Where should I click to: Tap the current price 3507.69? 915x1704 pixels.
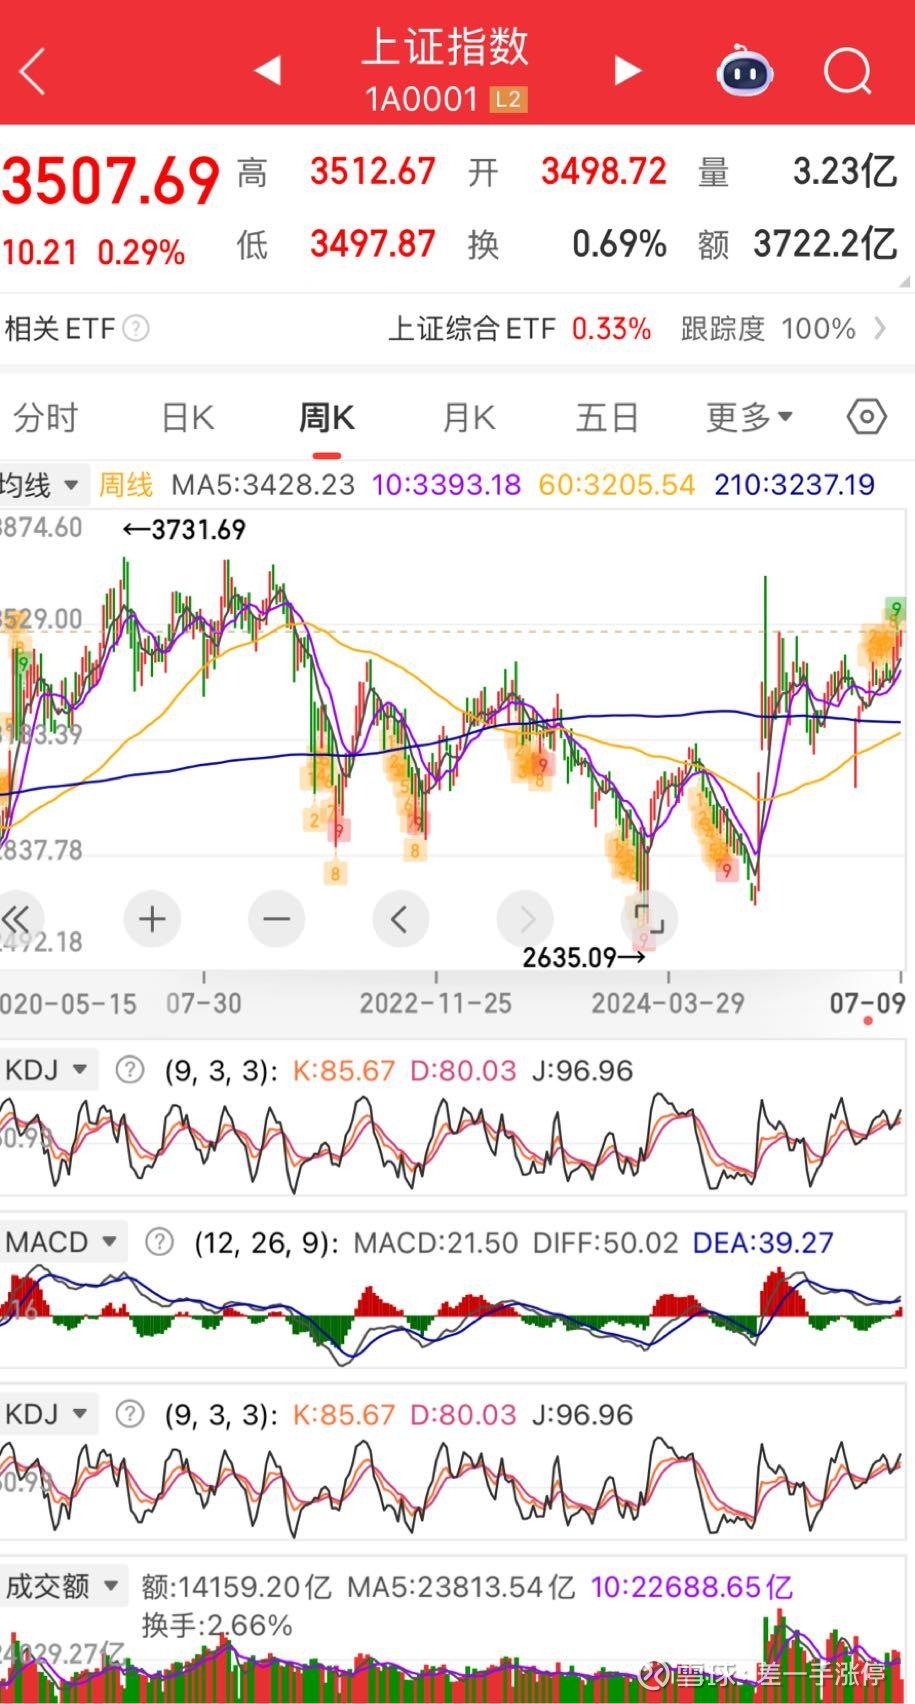(111, 181)
